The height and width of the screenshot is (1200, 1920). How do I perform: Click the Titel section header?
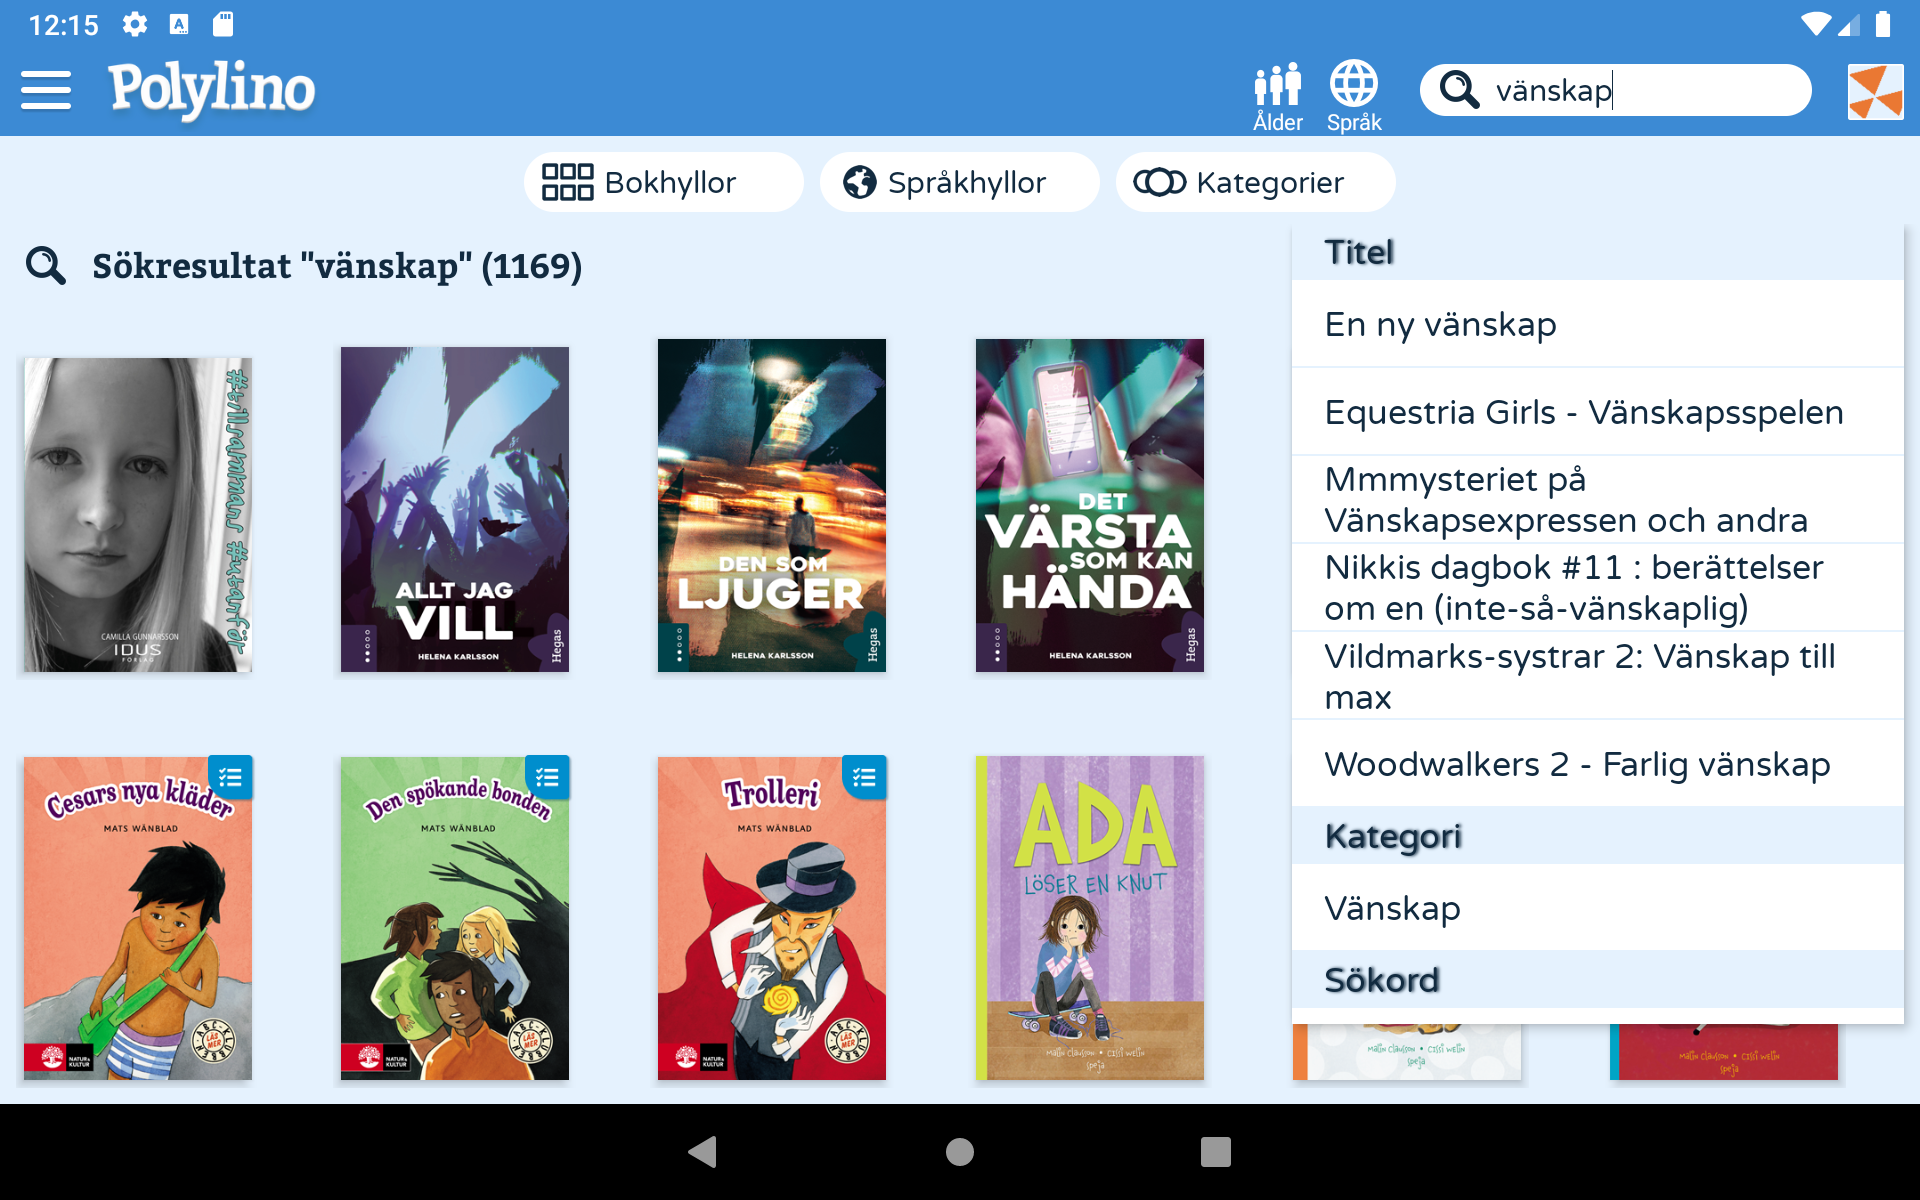click(x=1598, y=252)
